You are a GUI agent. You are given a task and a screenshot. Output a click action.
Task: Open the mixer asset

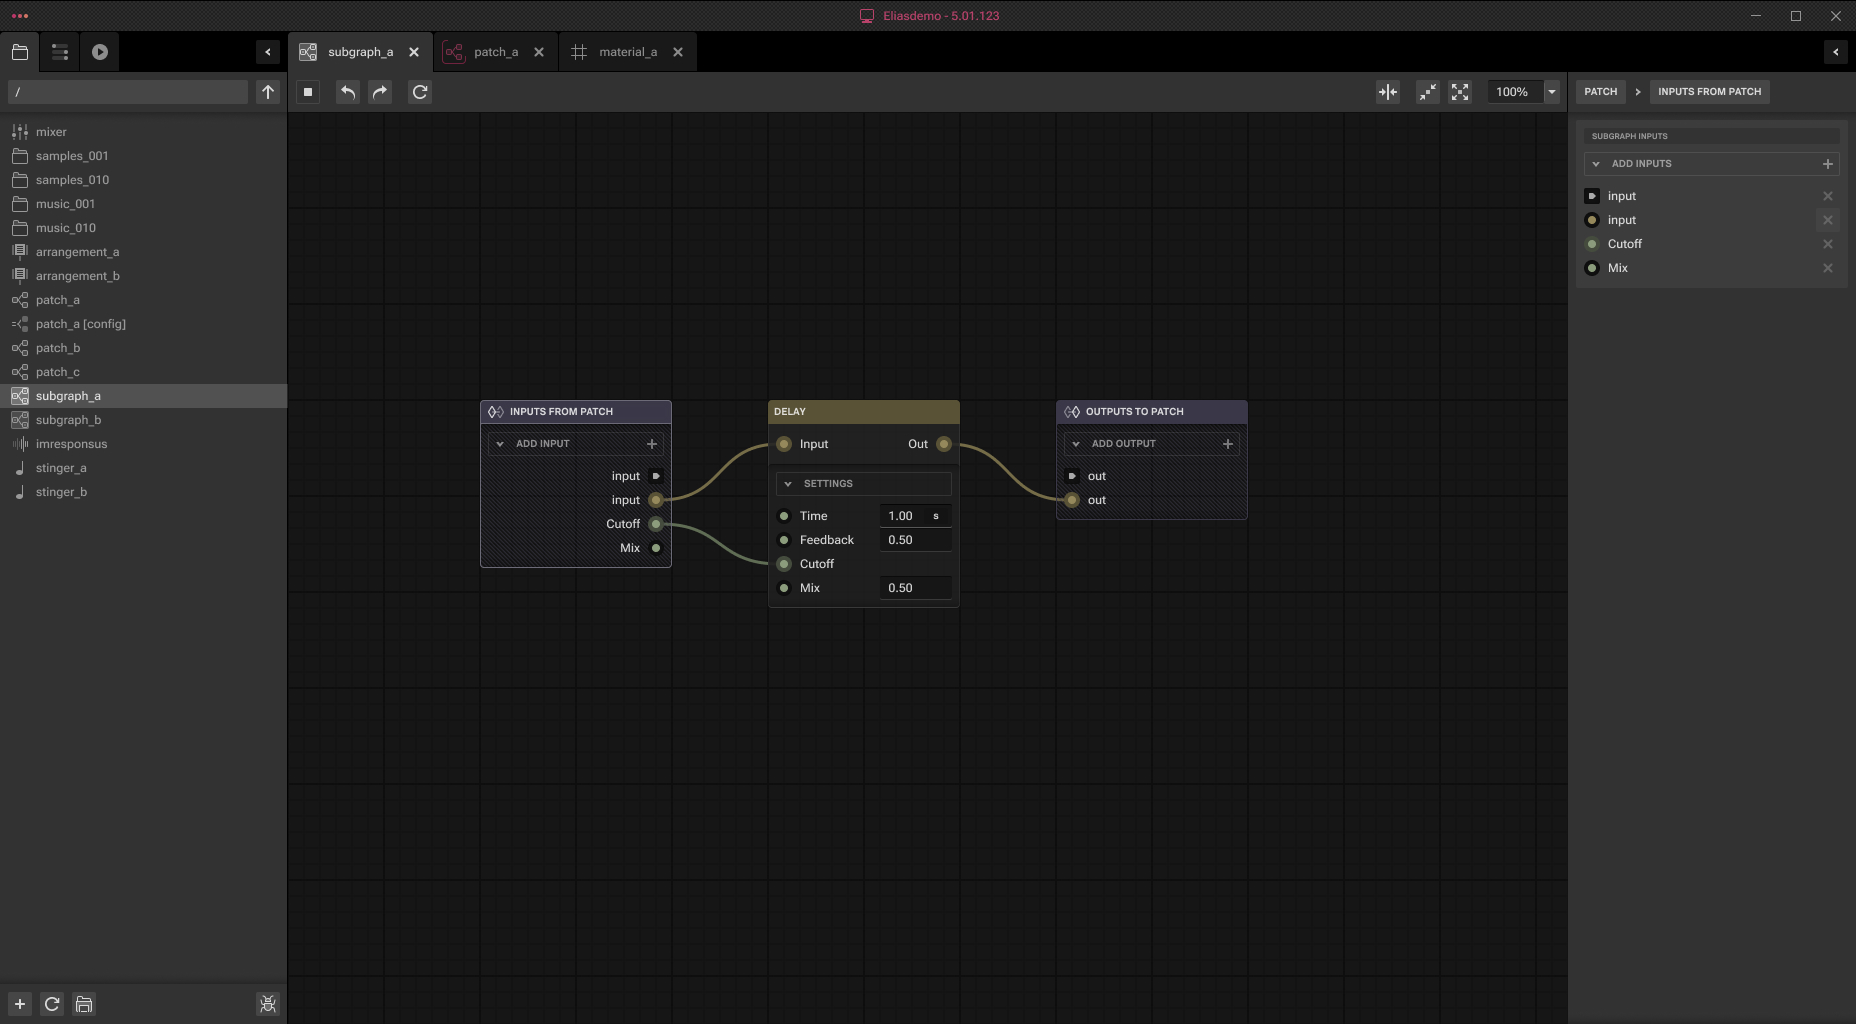click(x=144, y=132)
